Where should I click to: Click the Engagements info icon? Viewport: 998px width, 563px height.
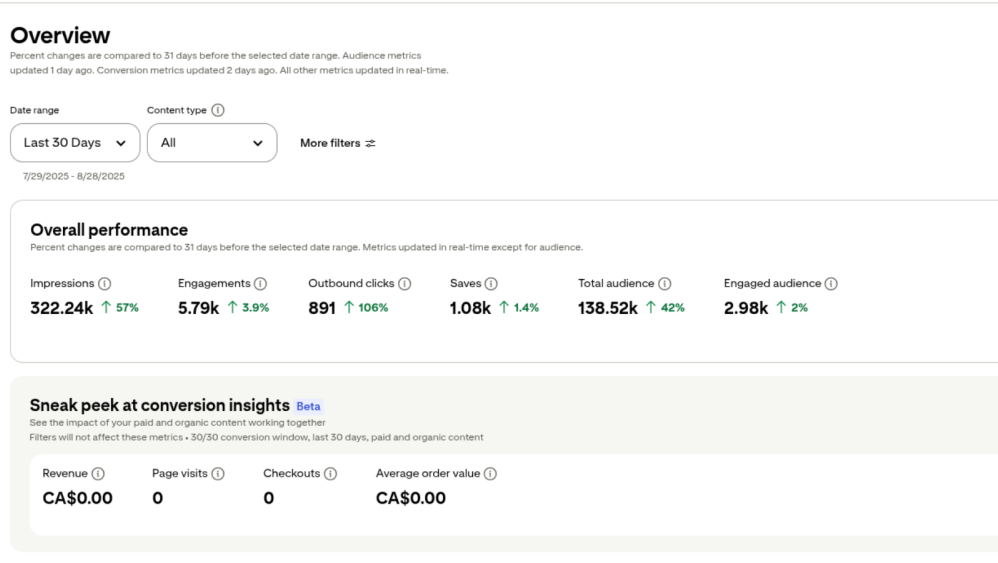260,283
